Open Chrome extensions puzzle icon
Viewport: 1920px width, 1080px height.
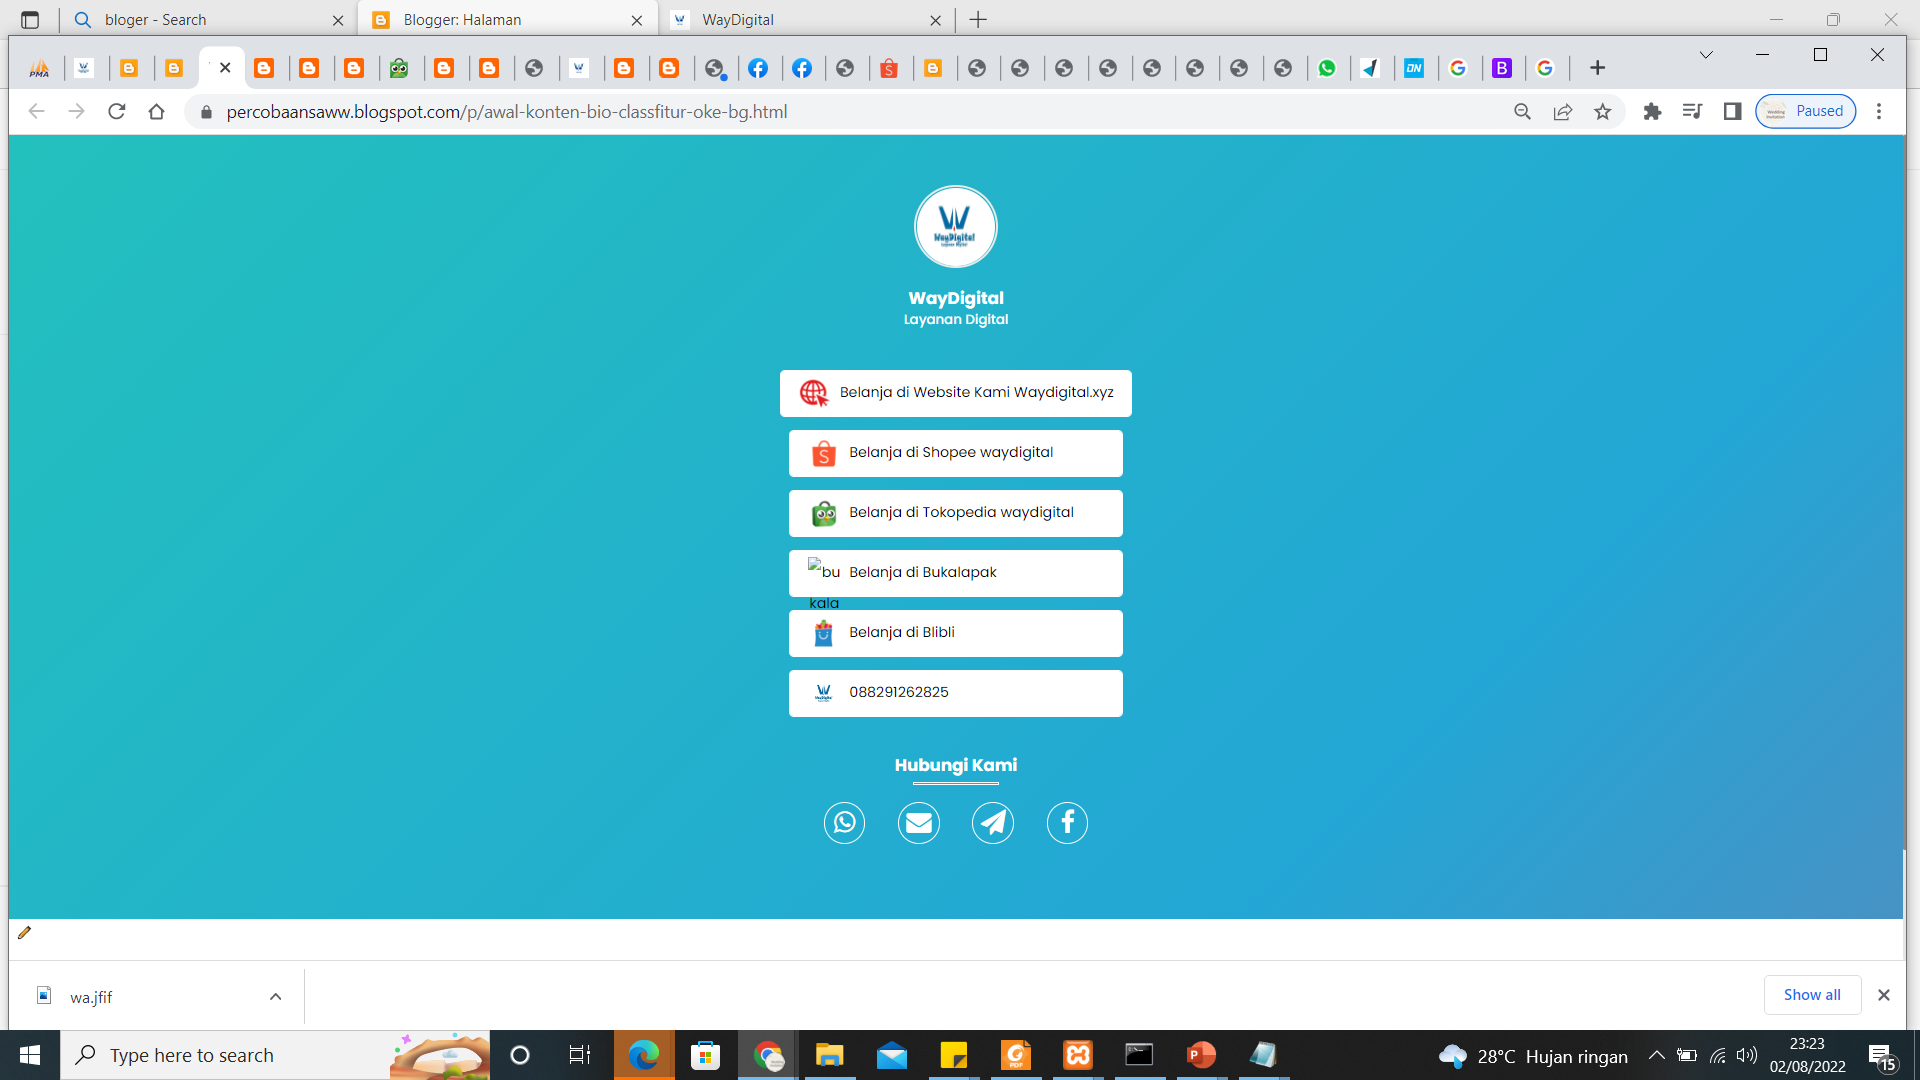1652,112
